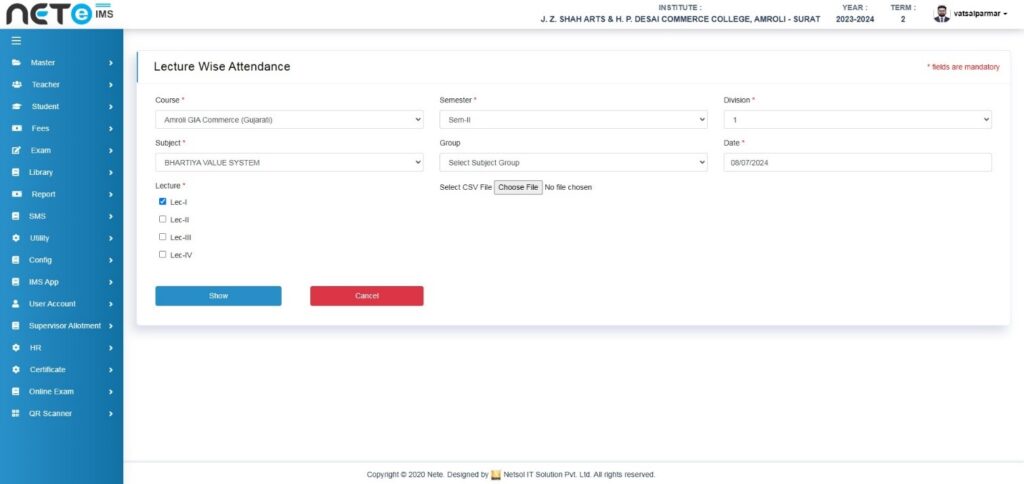Click the red Cancel button
This screenshot has height=484, width=1024.
click(366, 296)
